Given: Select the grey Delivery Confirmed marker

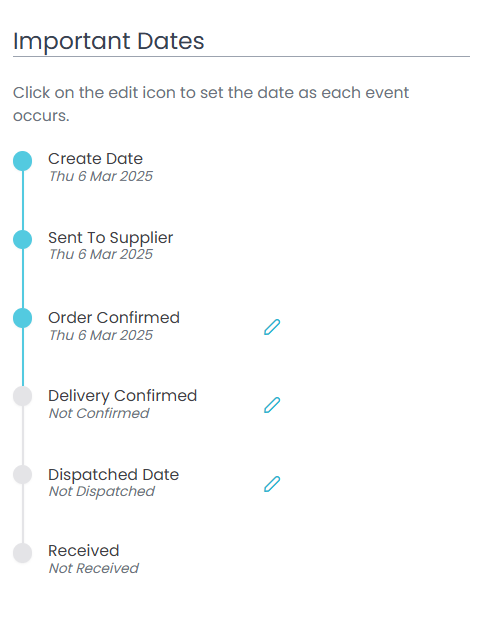Looking at the screenshot, I should pos(23,396).
